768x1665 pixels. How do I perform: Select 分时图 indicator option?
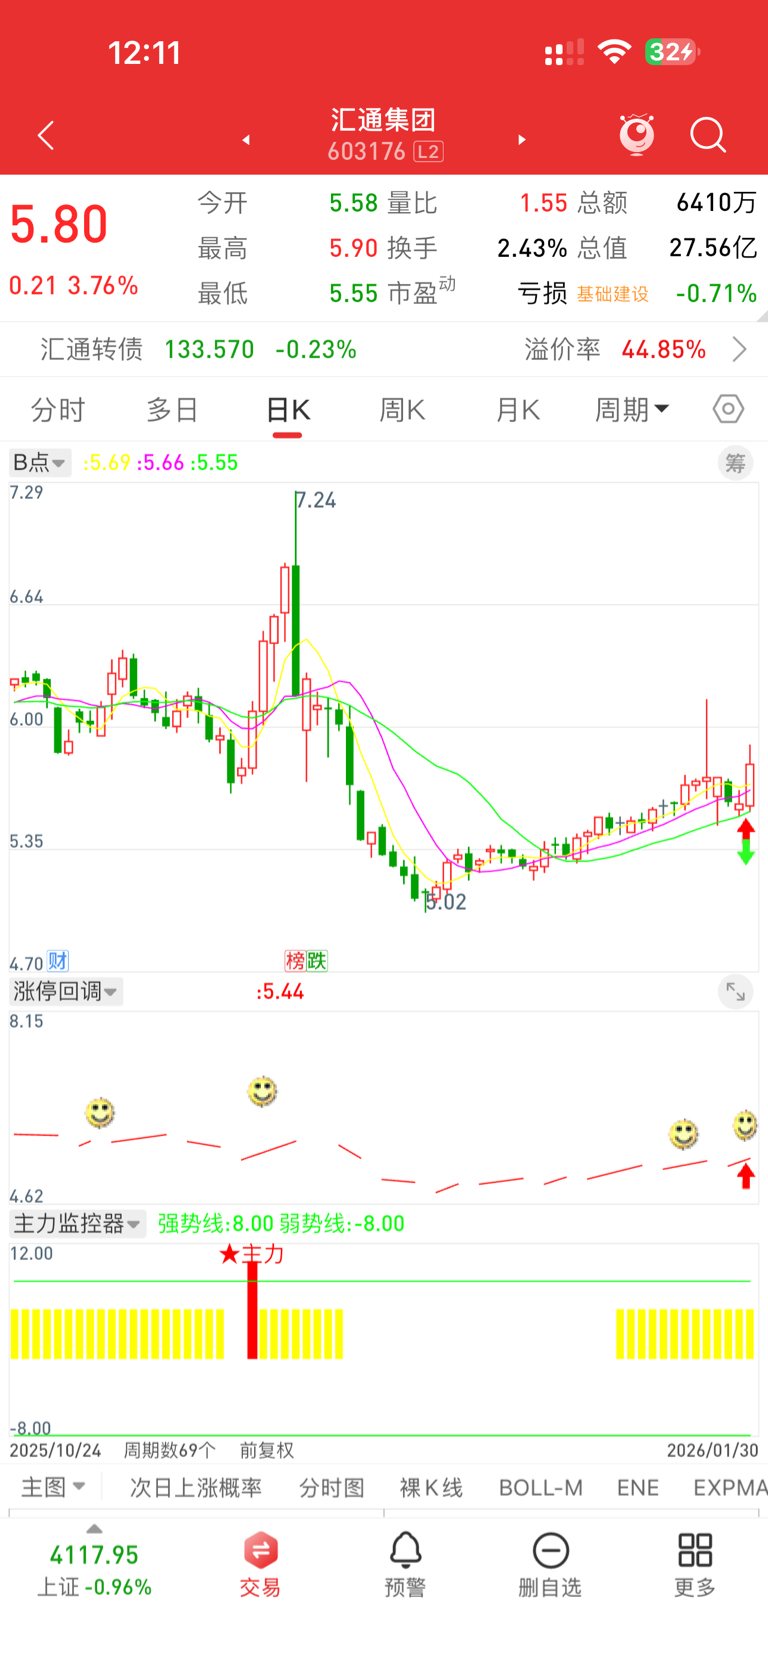tap(332, 1488)
